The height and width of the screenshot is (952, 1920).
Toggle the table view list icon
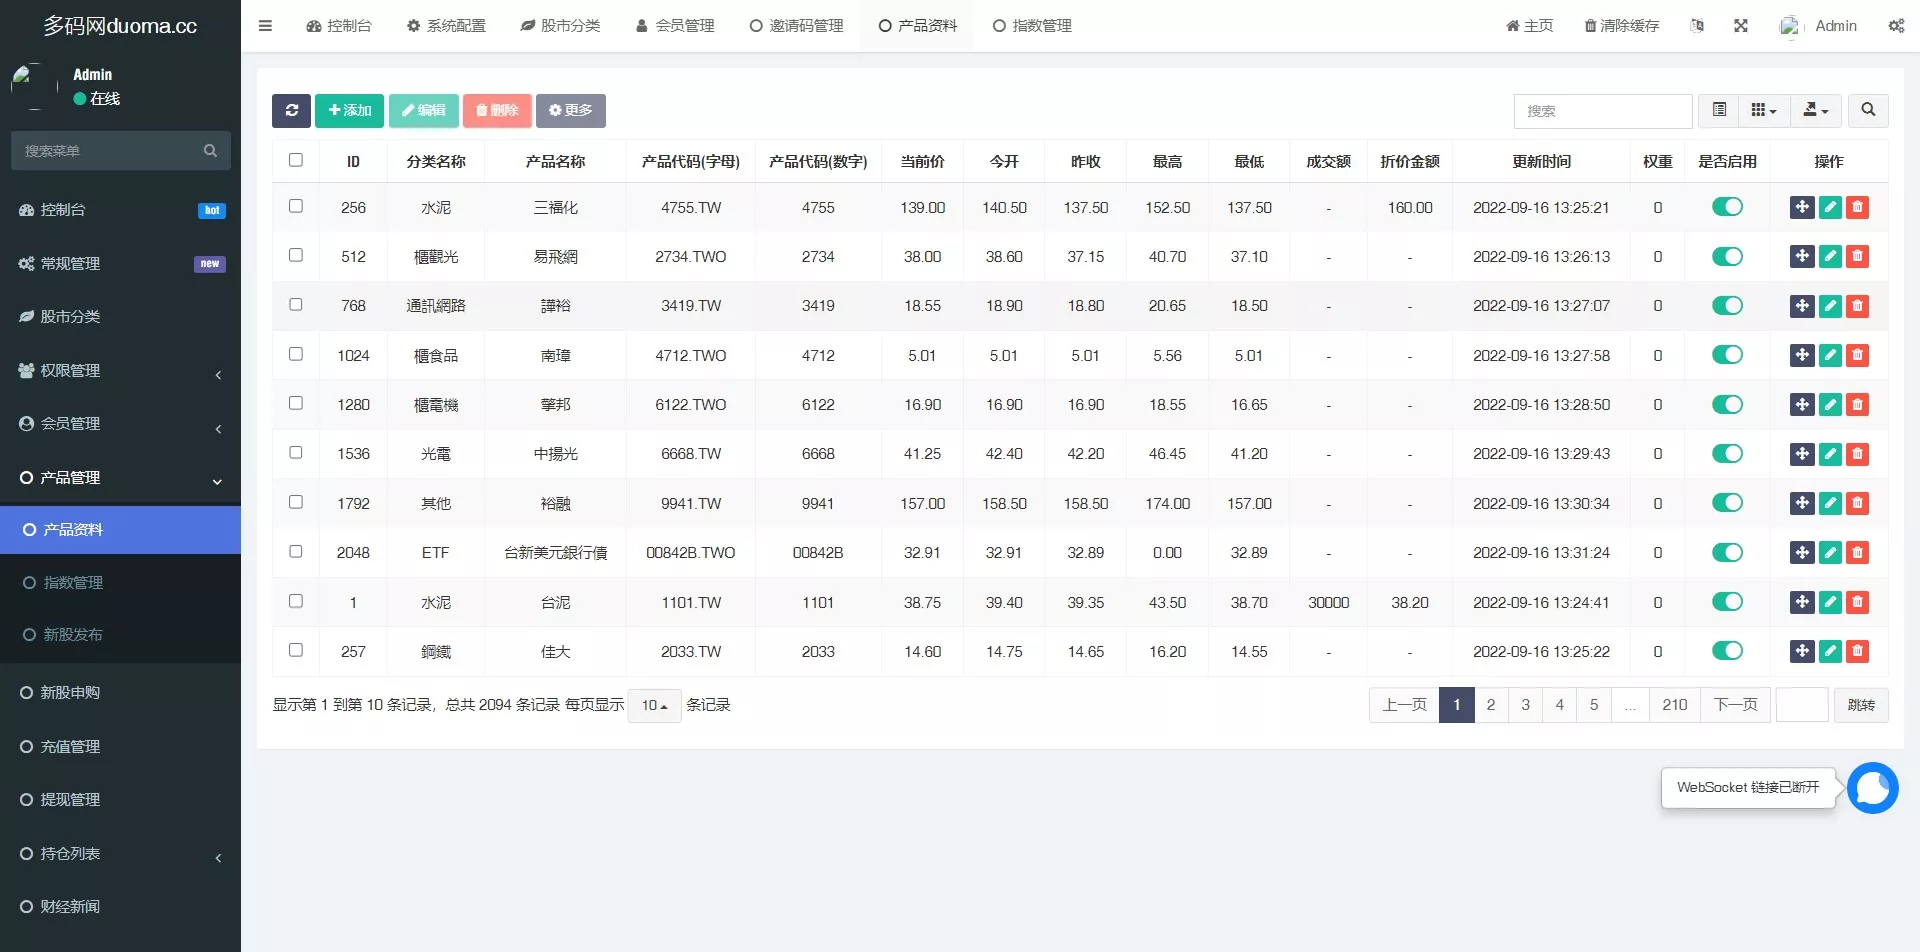[1719, 111]
